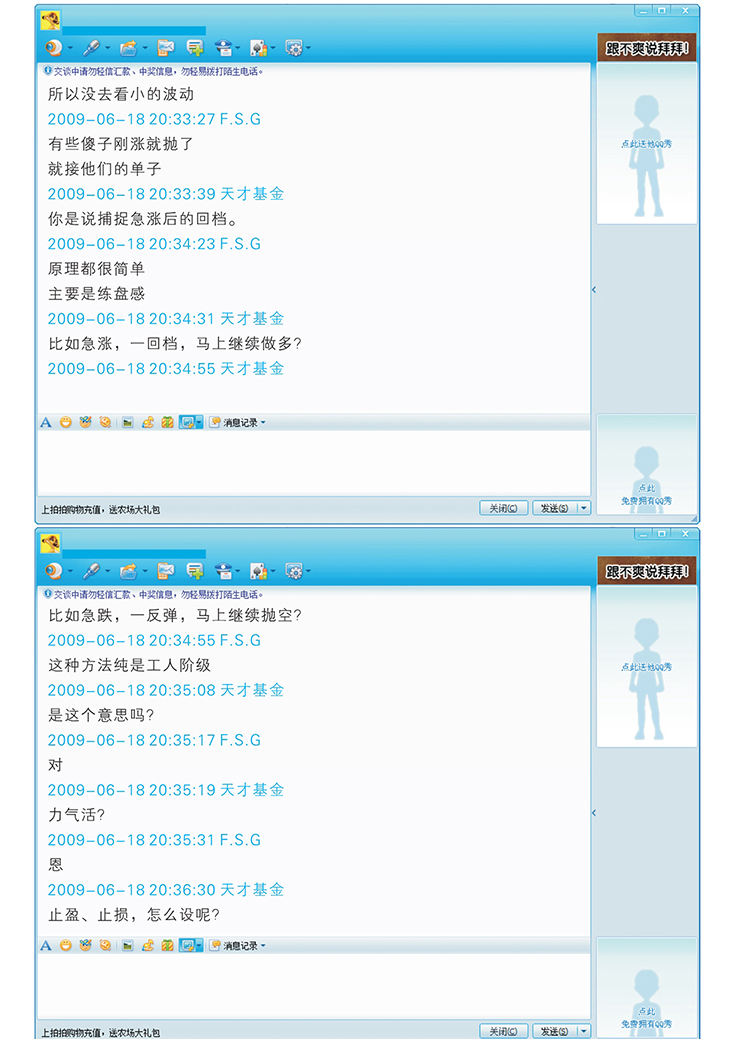This screenshot has height=1039, width=750.
Task: Click send file folder icon, lower window
Action: pyautogui.click(x=129, y=571)
